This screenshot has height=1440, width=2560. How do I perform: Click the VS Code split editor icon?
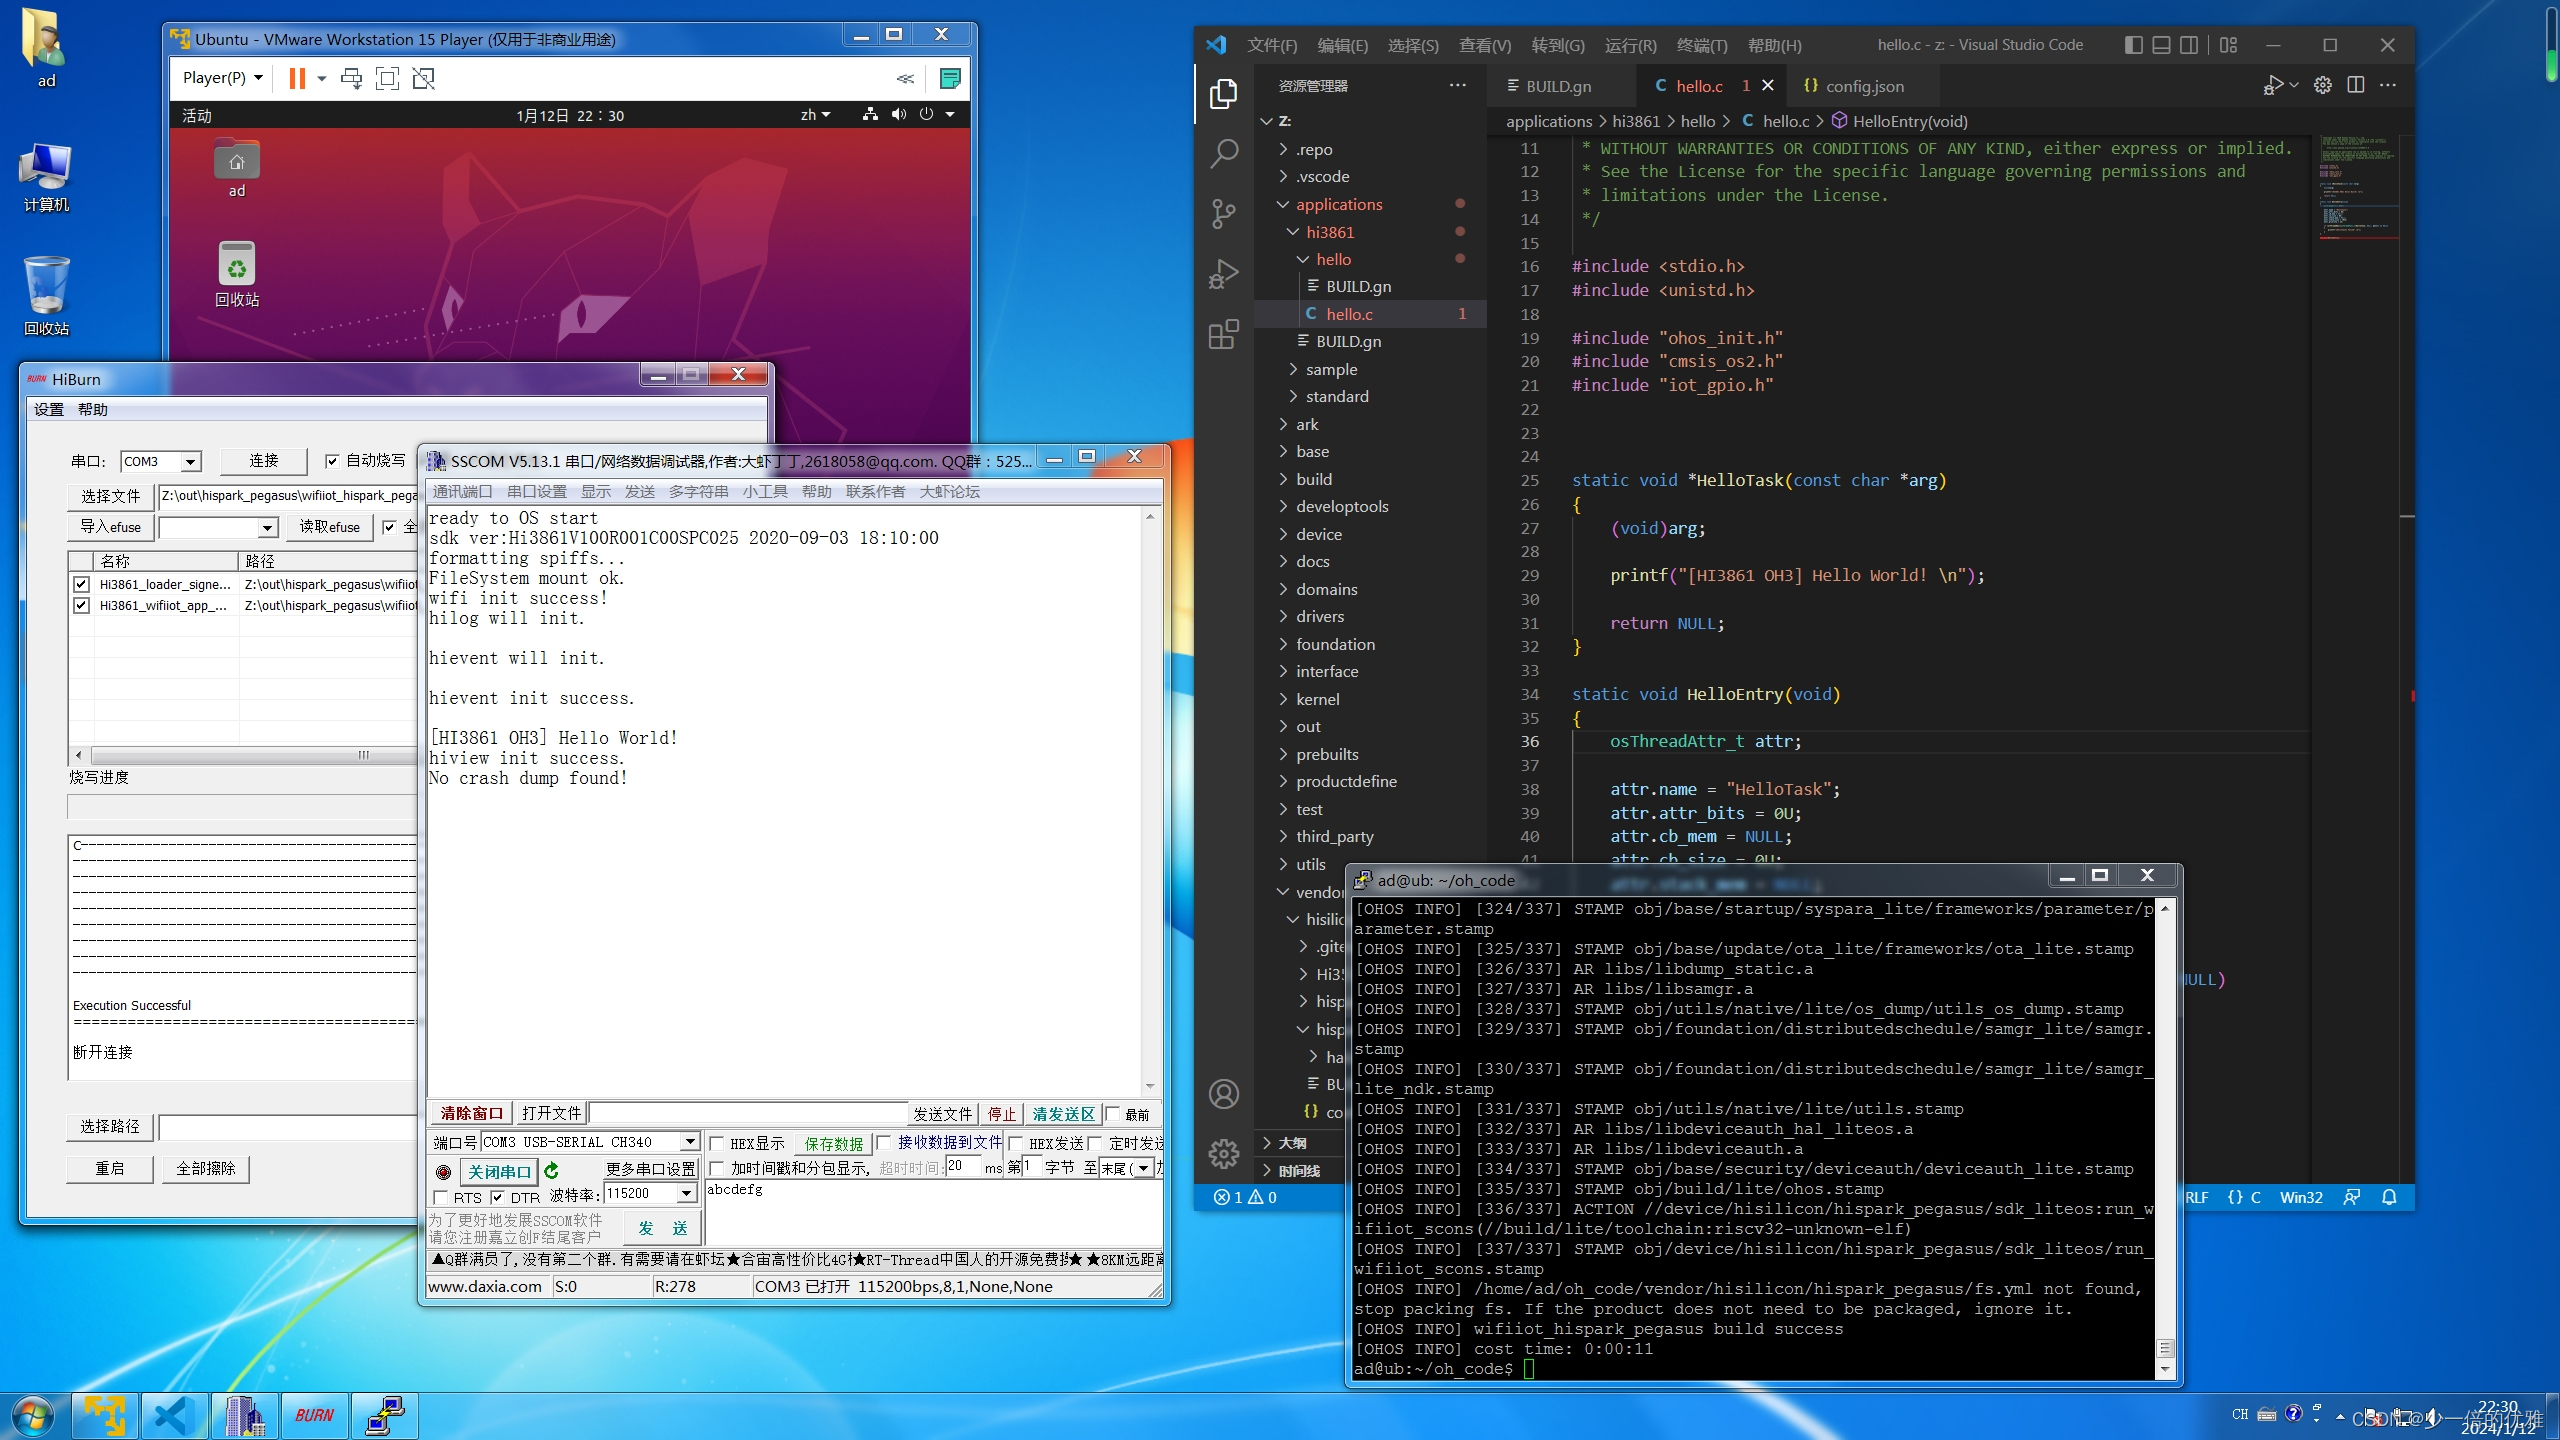click(x=2355, y=85)
